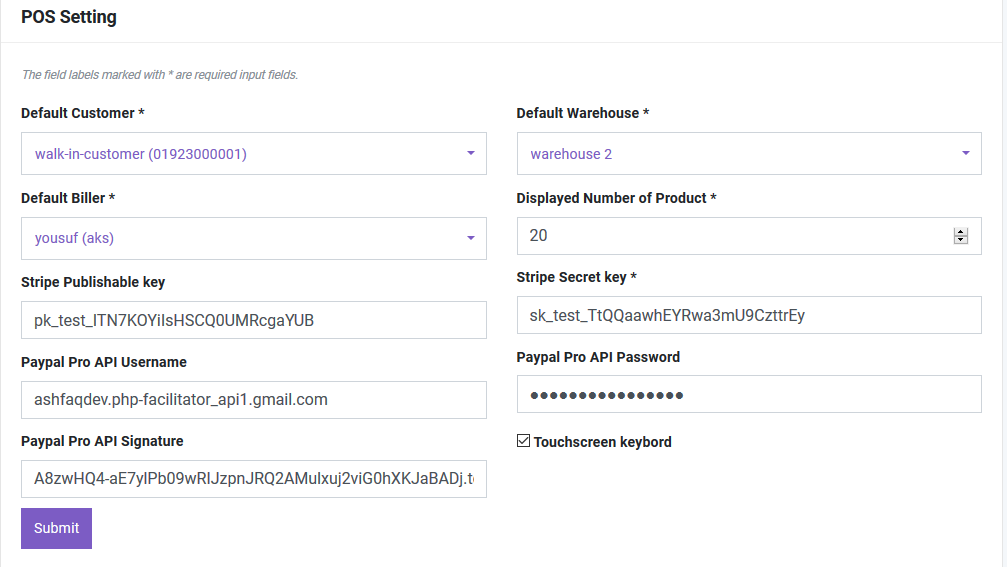Click into the Stripe Secret key field
Viewport: 1007px width, 567px height.
tap(748, 315)
